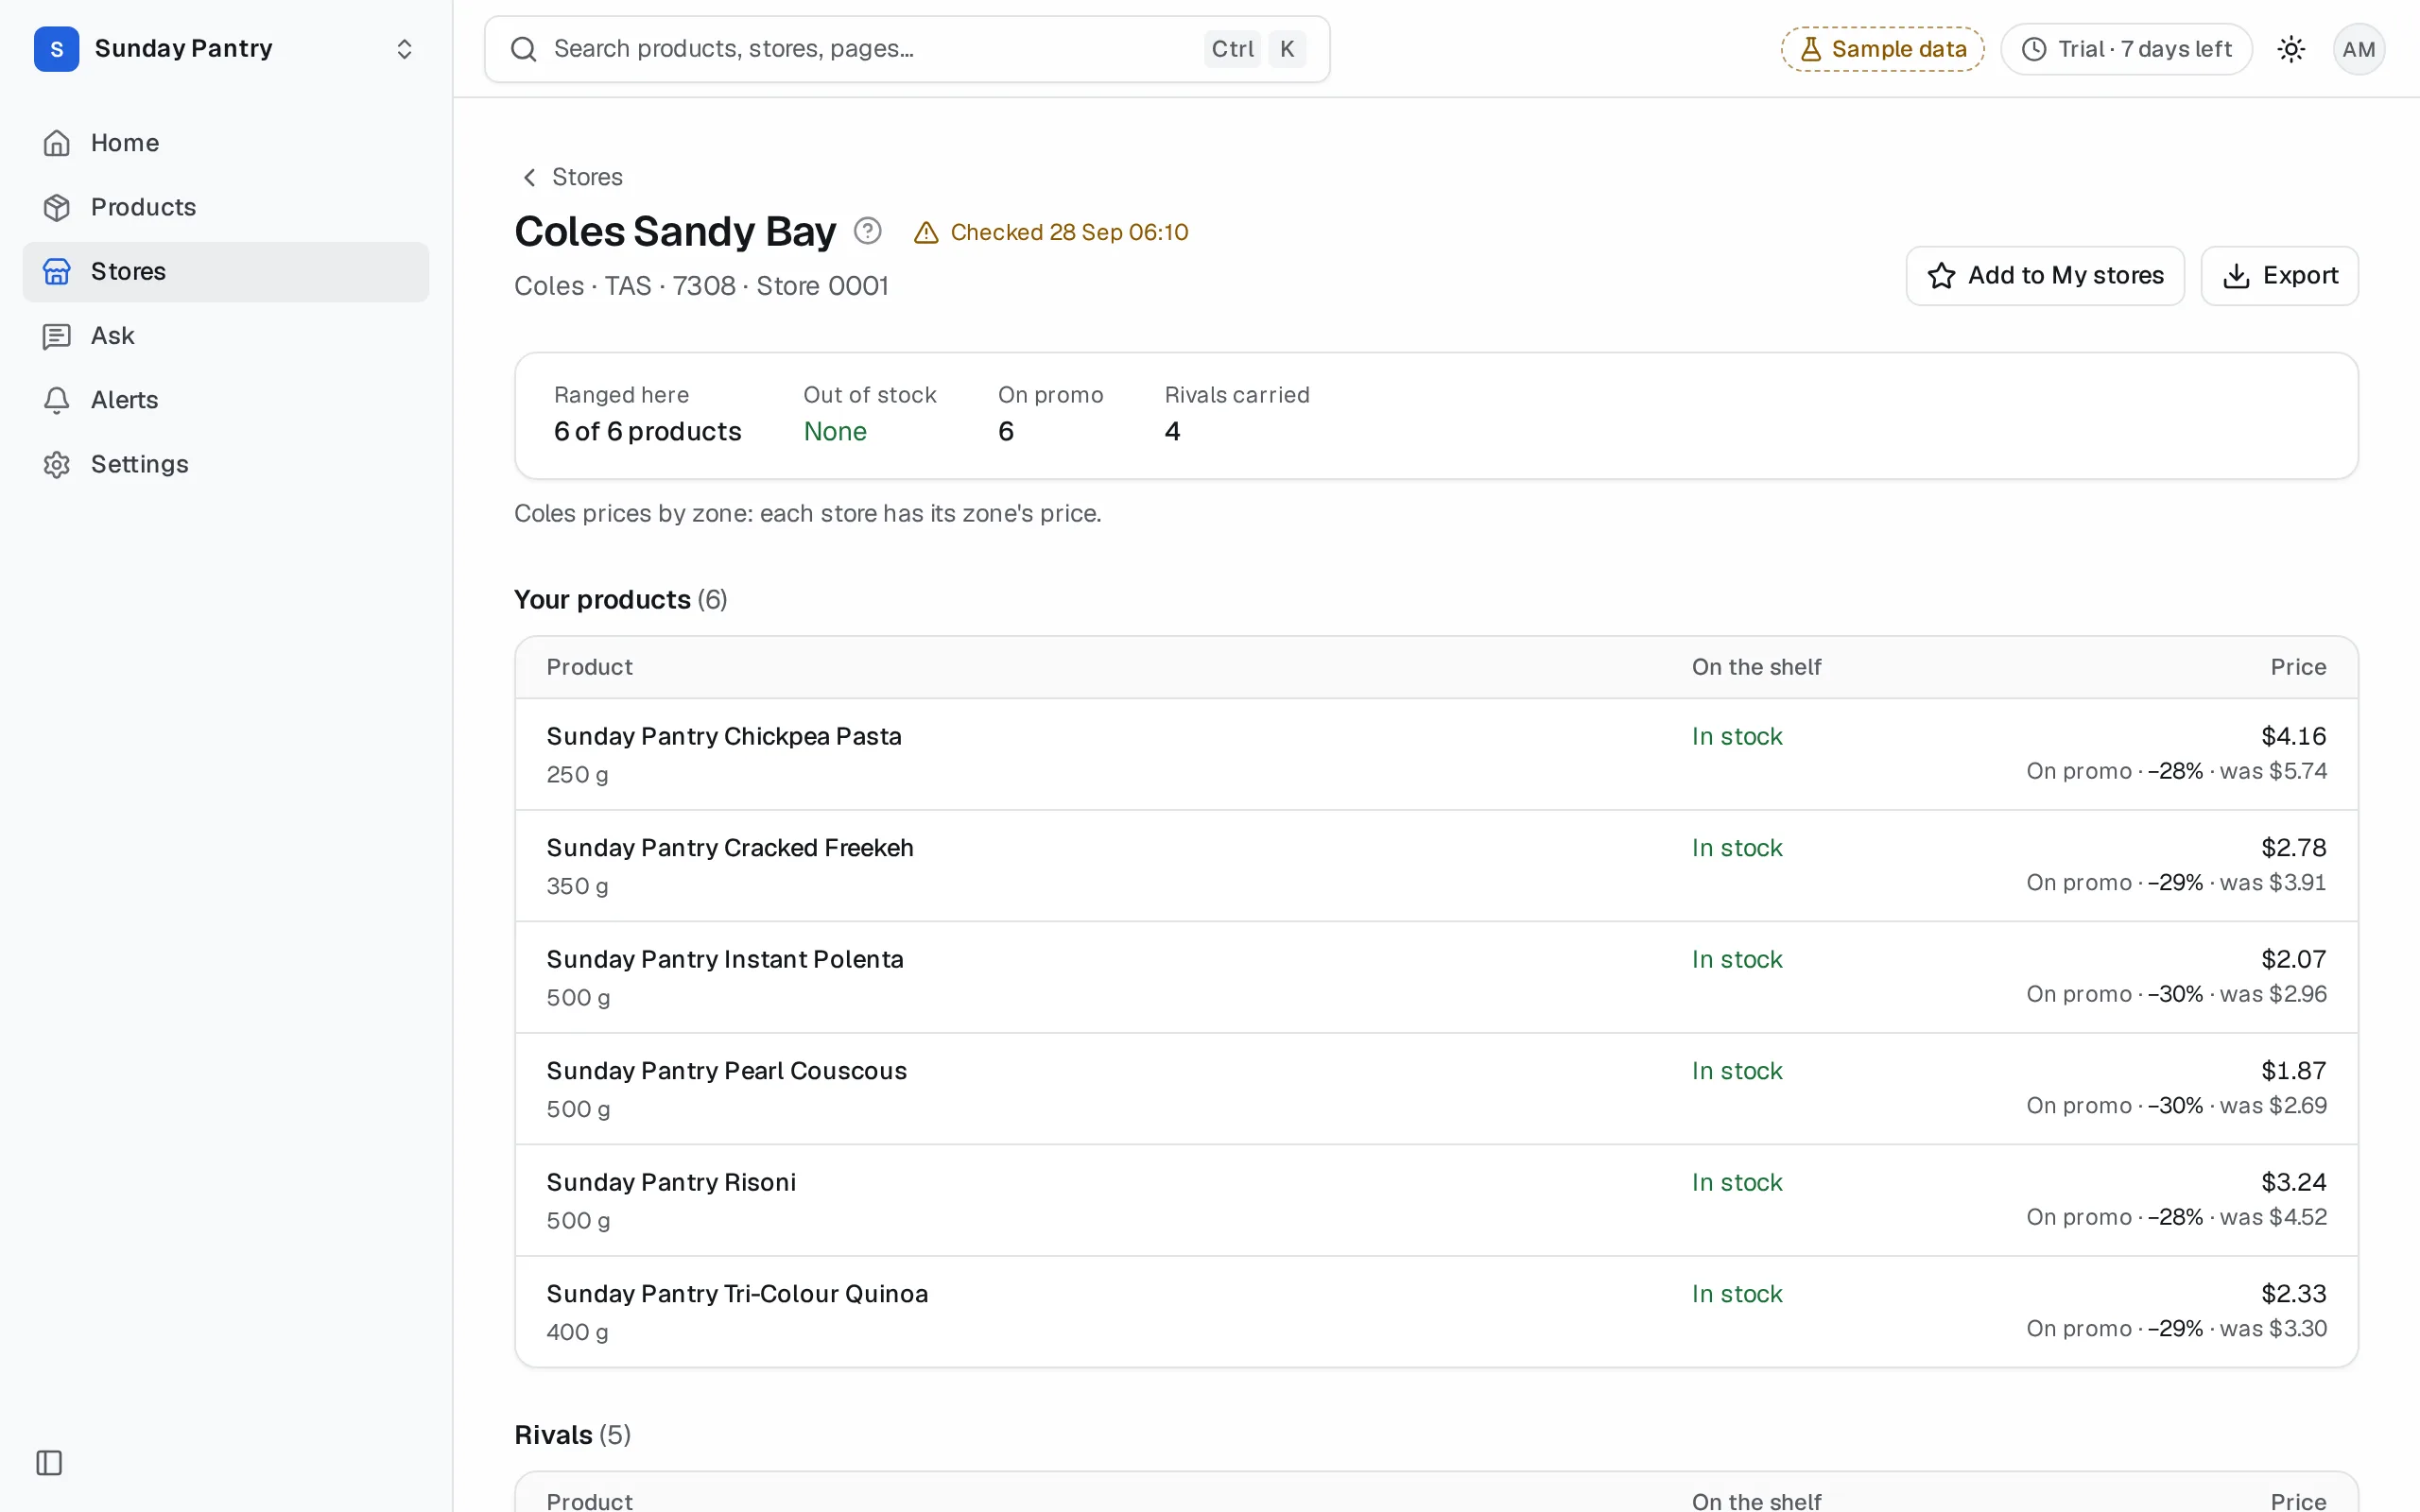
Task: Open the AM user avatar menu
Action: 2358,49
